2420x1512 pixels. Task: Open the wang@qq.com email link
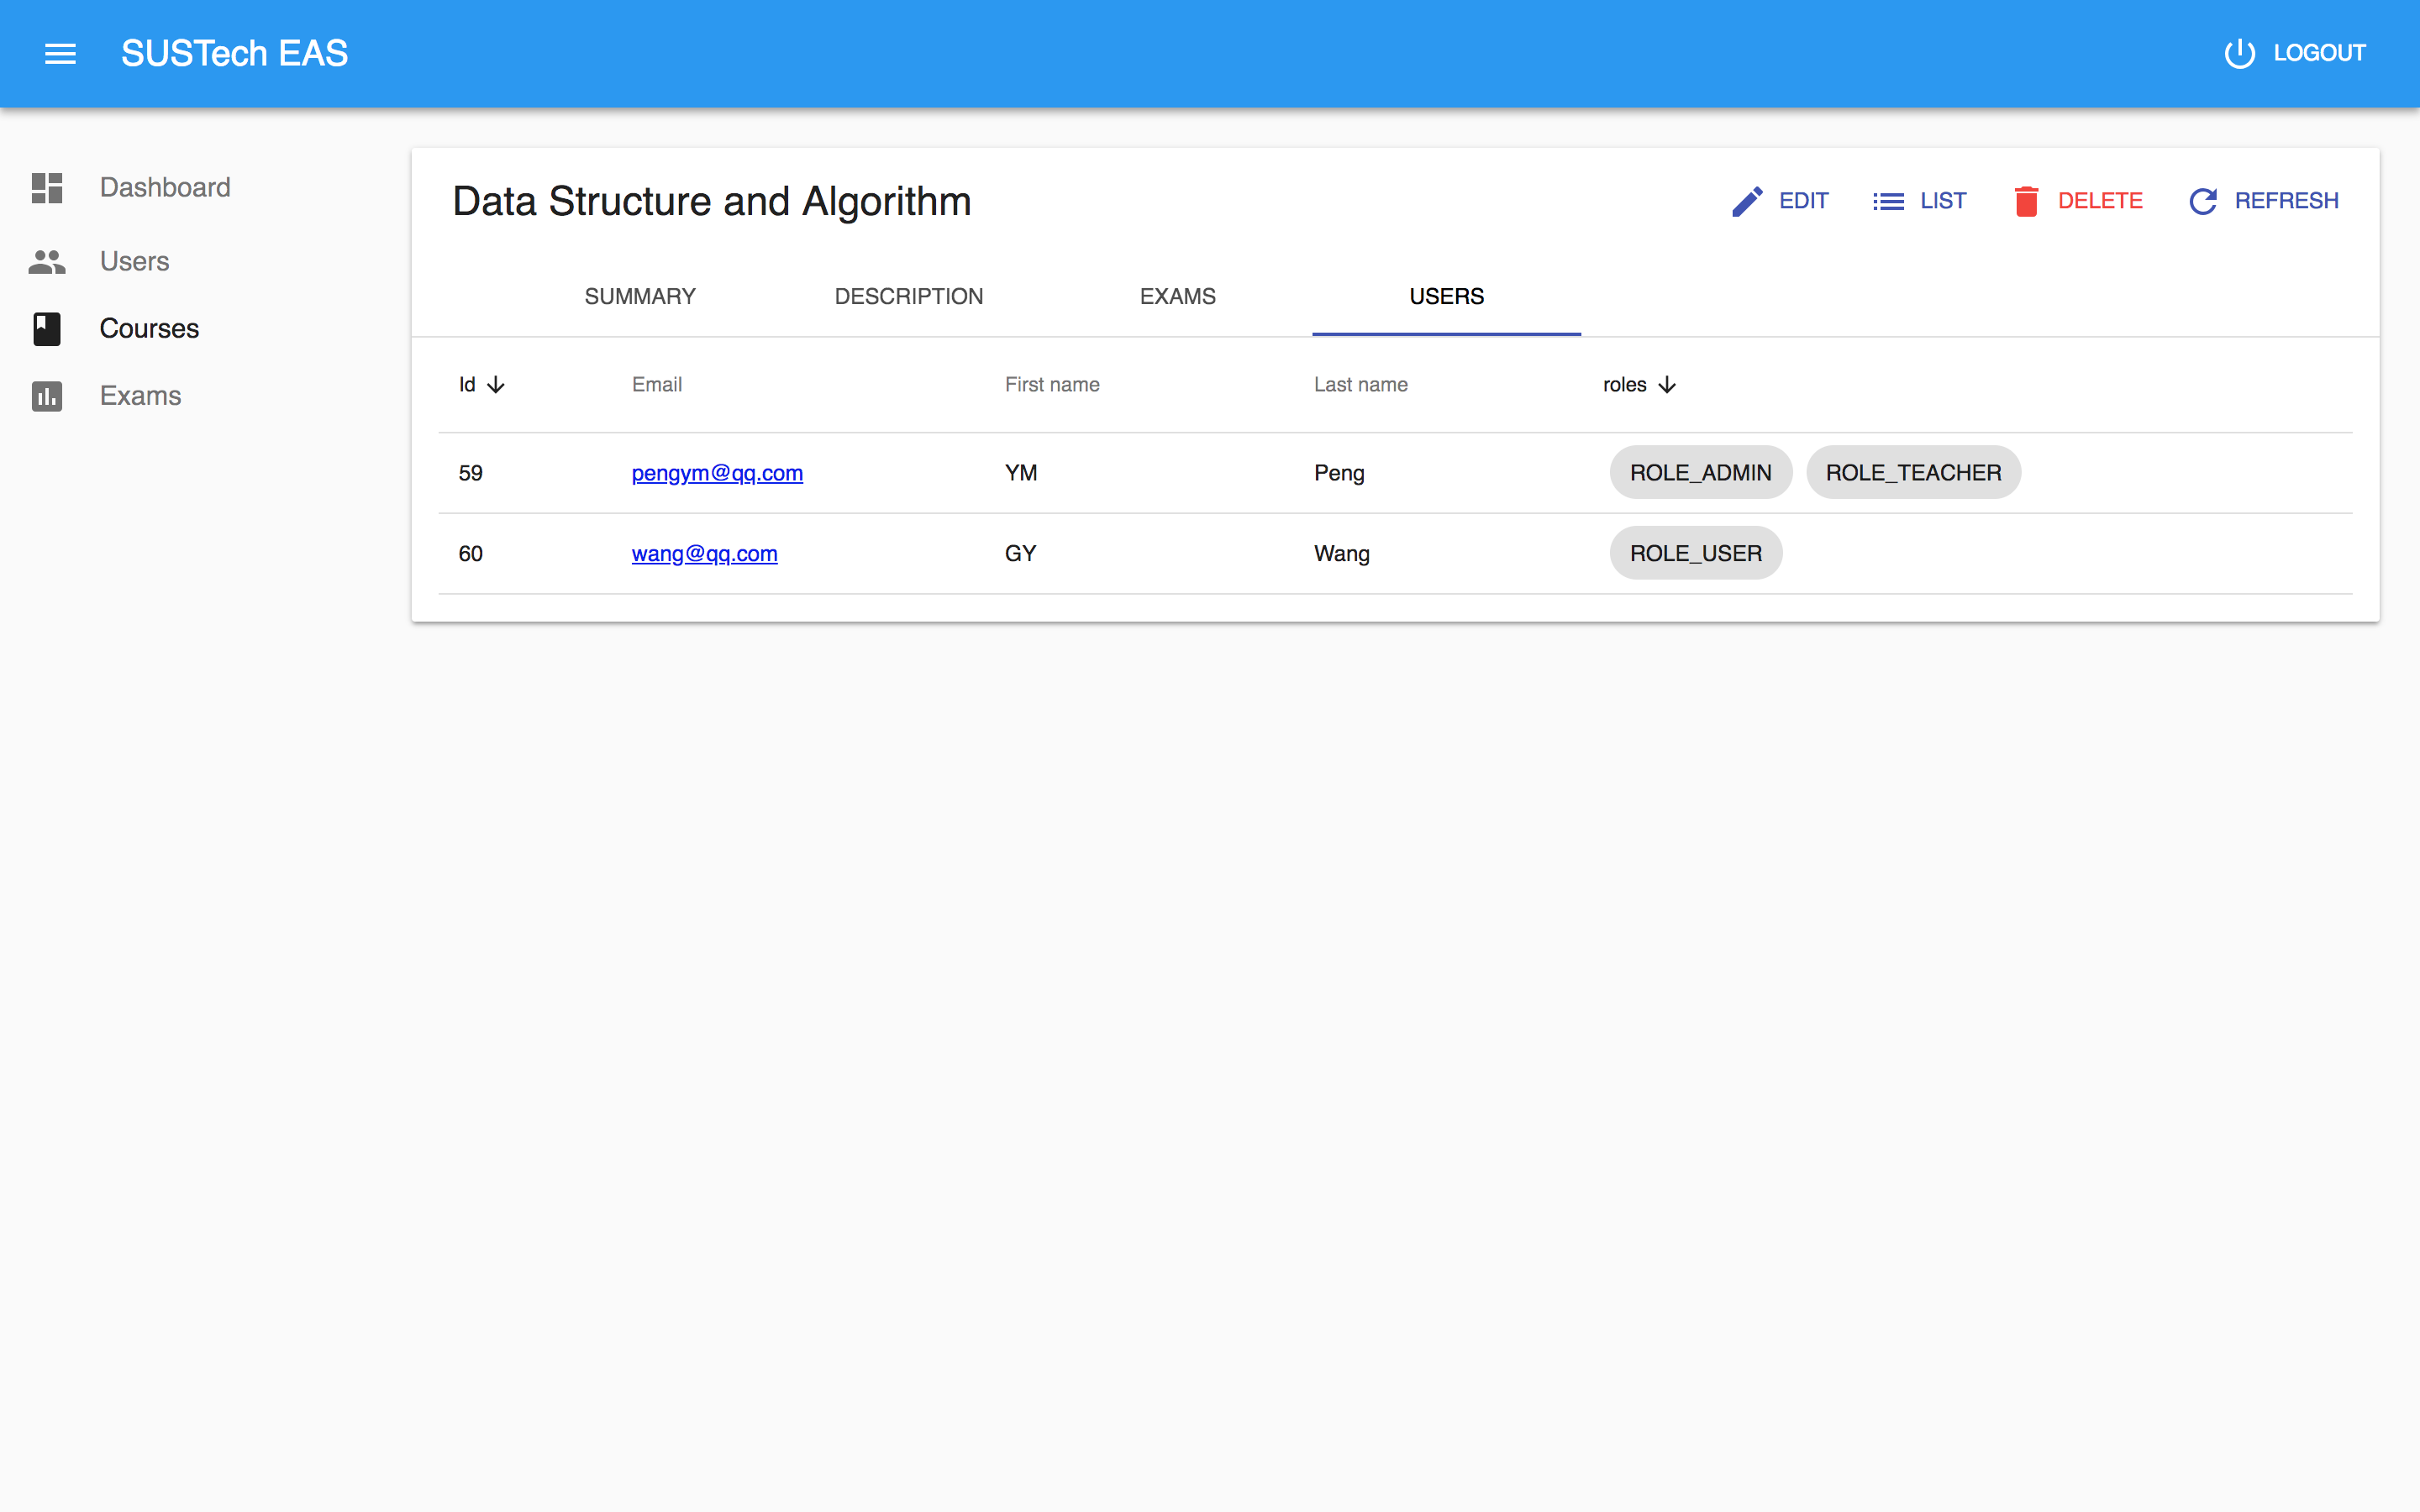click(704, 553)
